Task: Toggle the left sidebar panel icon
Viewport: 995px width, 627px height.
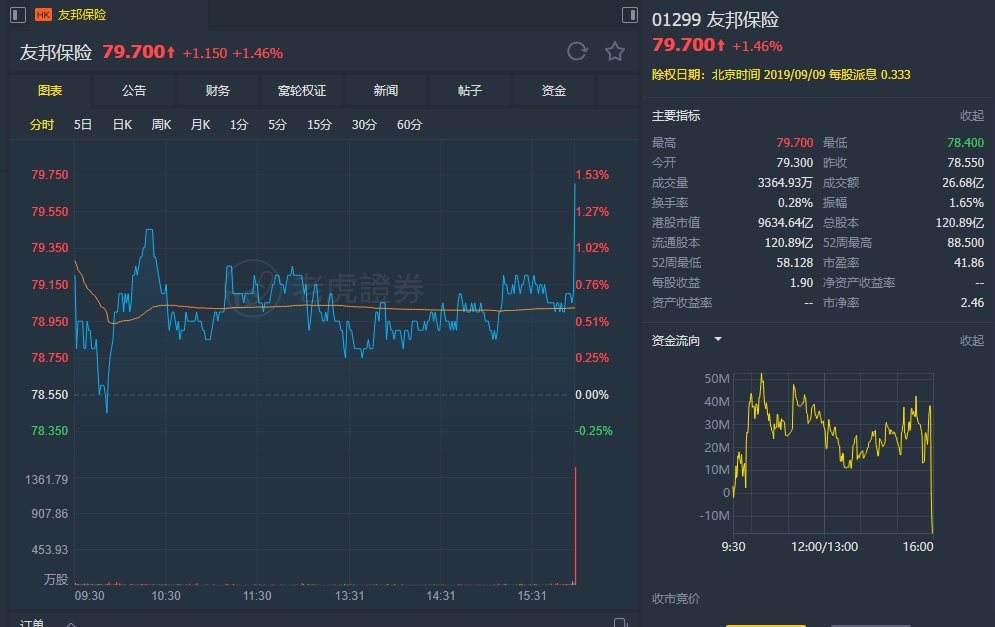Action: [x=18, y=15]
